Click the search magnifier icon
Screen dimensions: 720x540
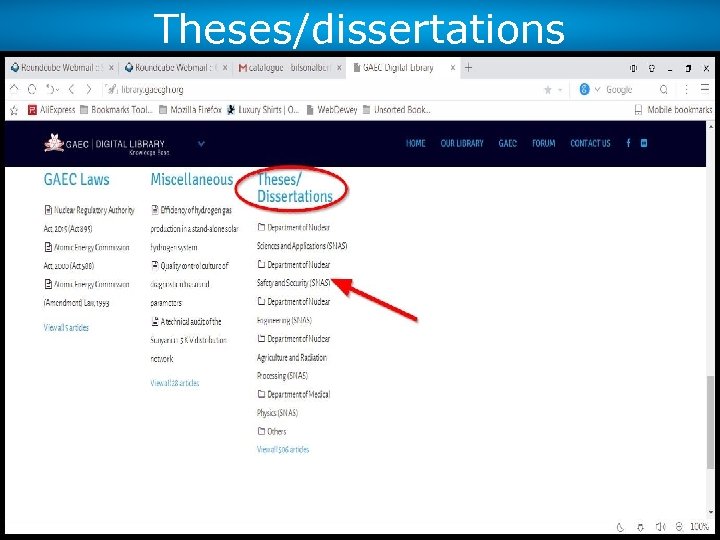664,90
